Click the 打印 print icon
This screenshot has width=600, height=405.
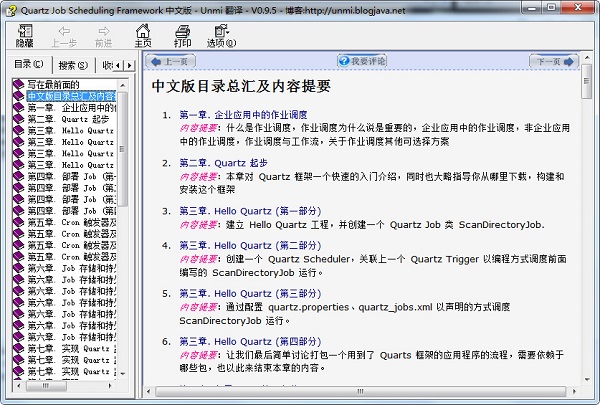[183, 36]
